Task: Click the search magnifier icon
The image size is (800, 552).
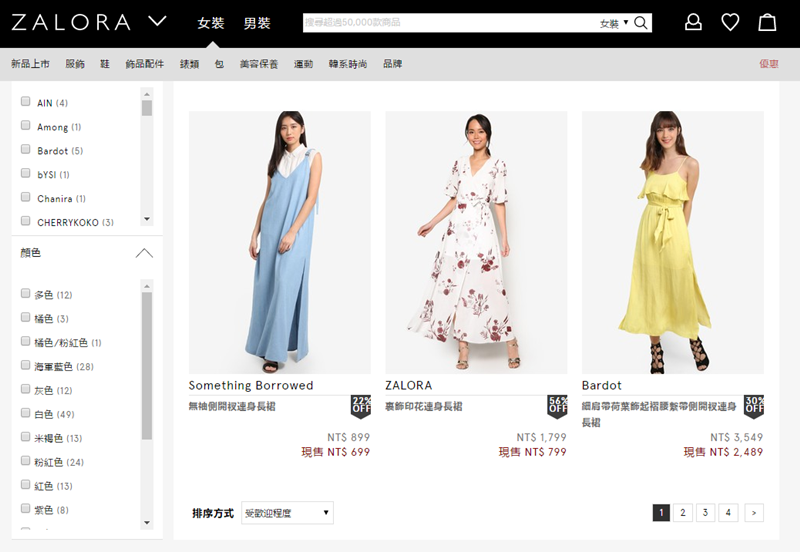Action: pyautogui.click(x=641, y=23)
